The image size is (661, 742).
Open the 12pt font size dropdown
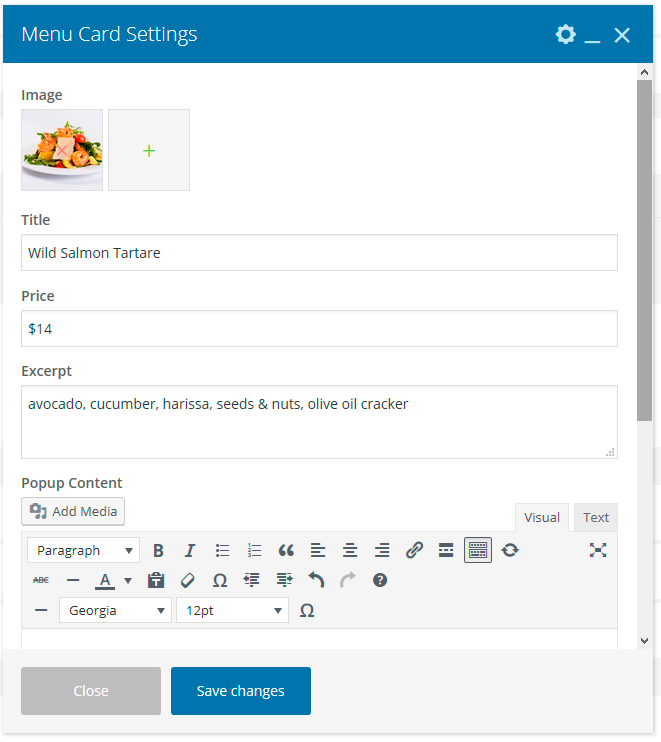tap(232, 610)
